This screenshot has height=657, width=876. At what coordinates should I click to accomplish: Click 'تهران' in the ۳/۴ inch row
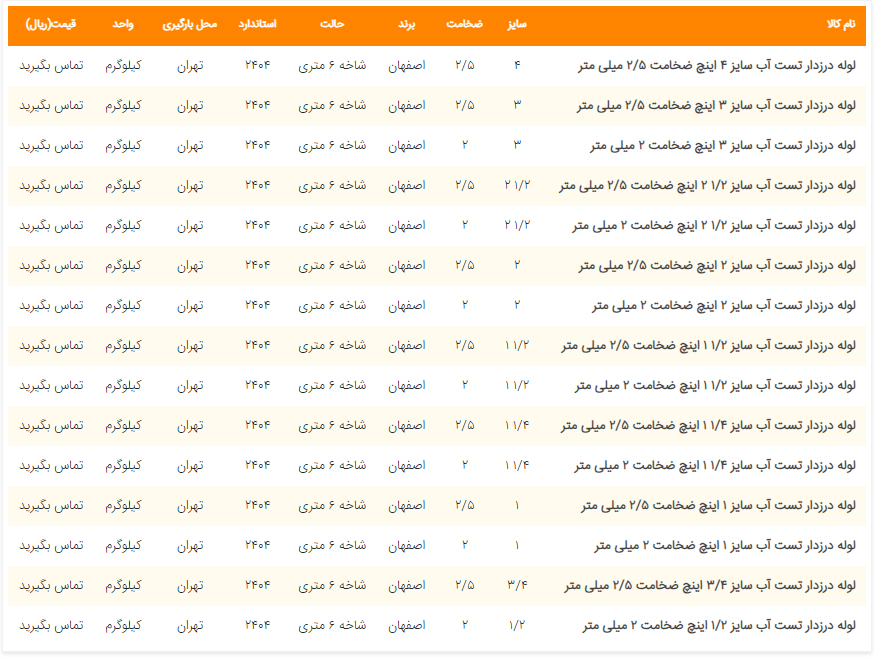(x=191, y=586)
